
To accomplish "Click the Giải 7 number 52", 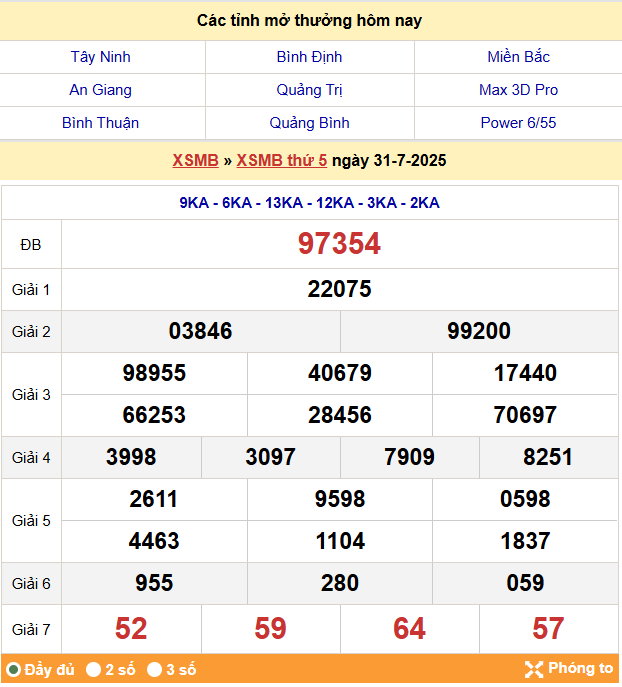I will pos(131,629).
